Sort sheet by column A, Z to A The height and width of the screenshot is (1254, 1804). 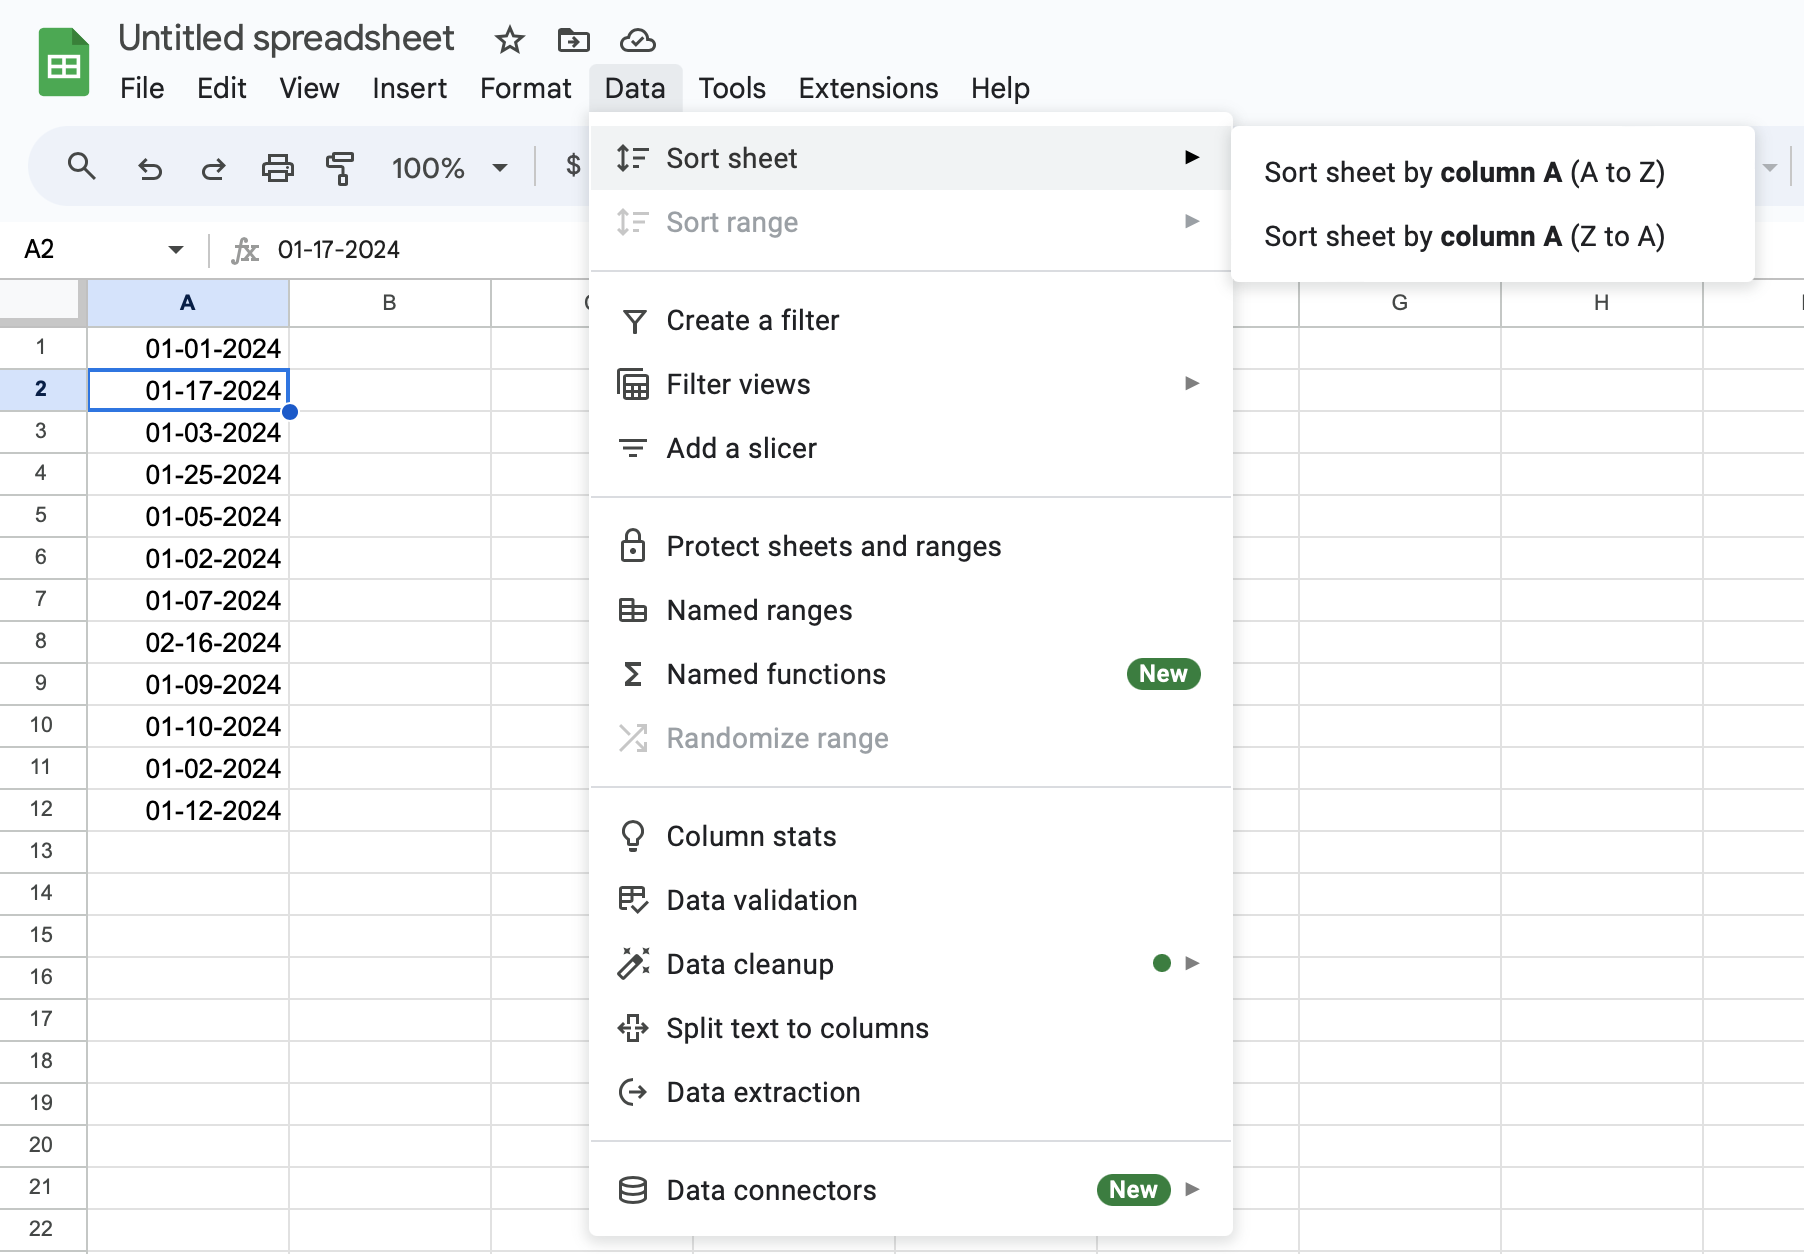pyautogui.click(x=1493, y=236)
